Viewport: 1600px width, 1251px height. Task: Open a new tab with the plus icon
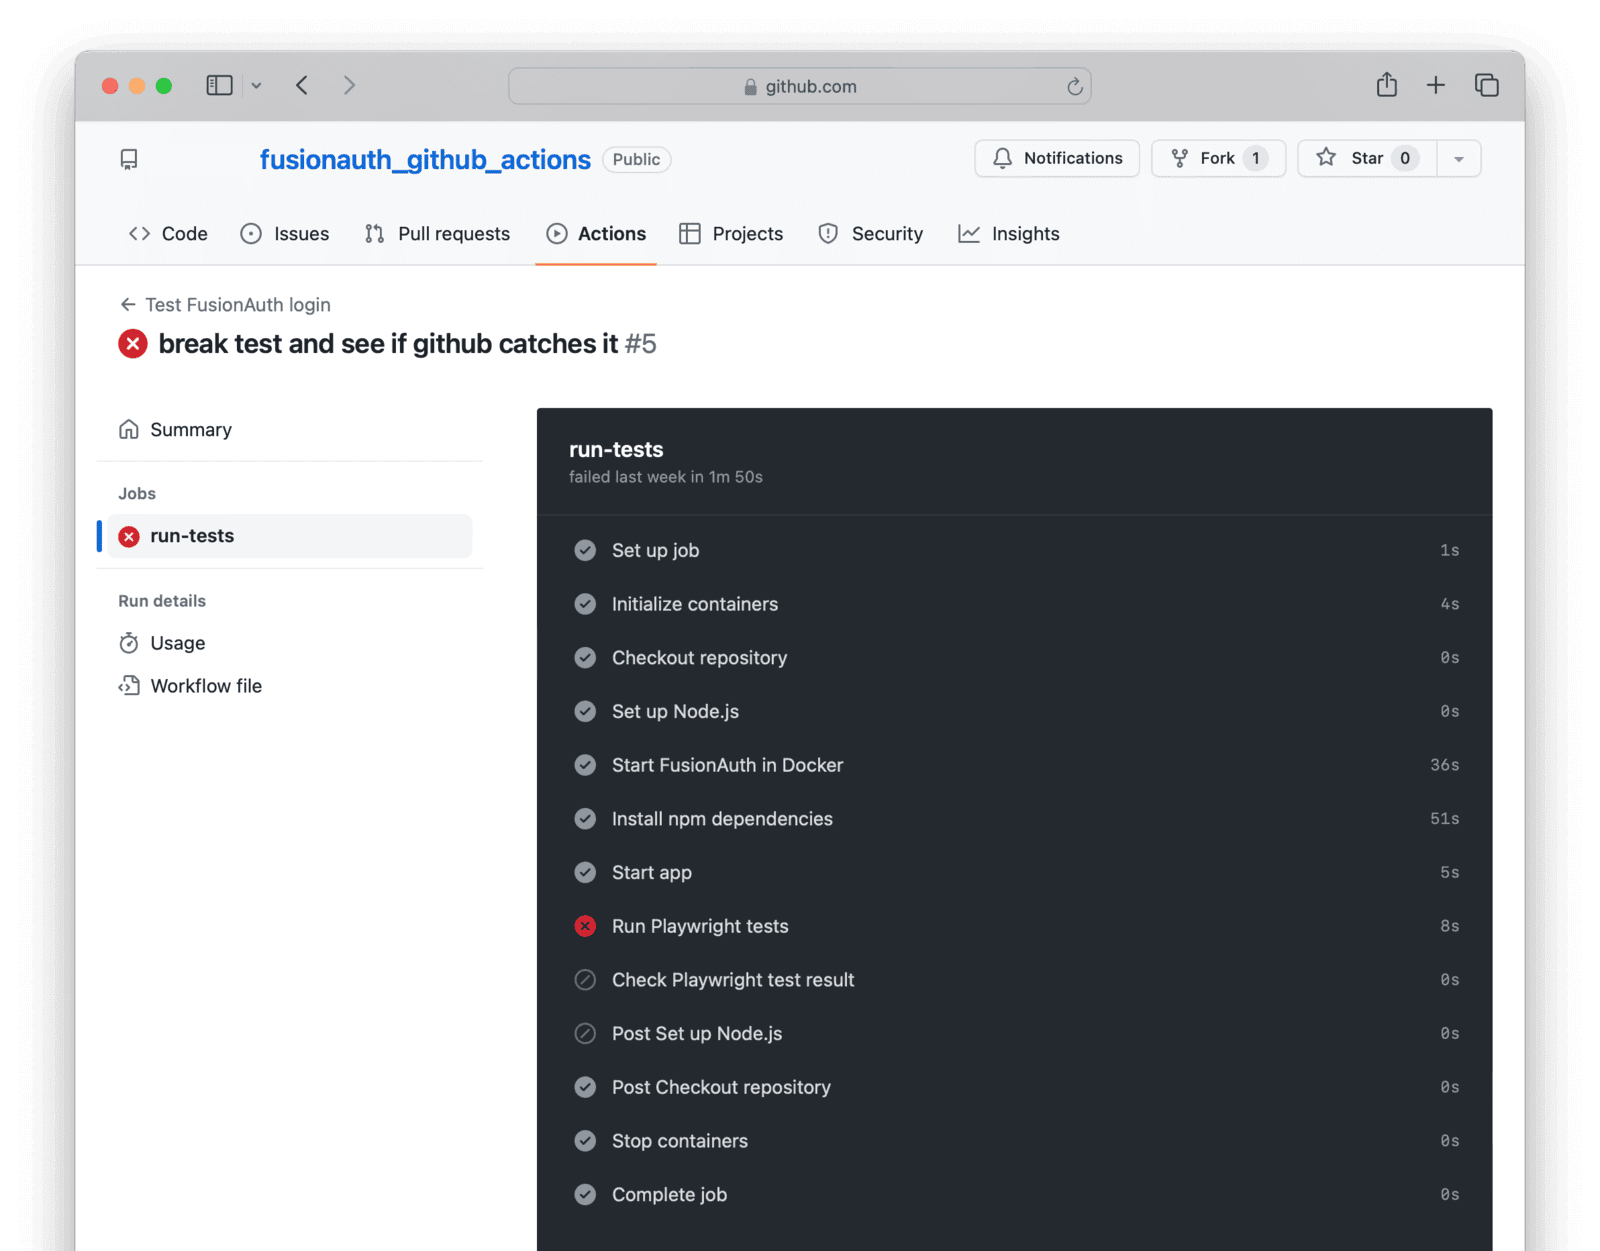click(1436, 85)
